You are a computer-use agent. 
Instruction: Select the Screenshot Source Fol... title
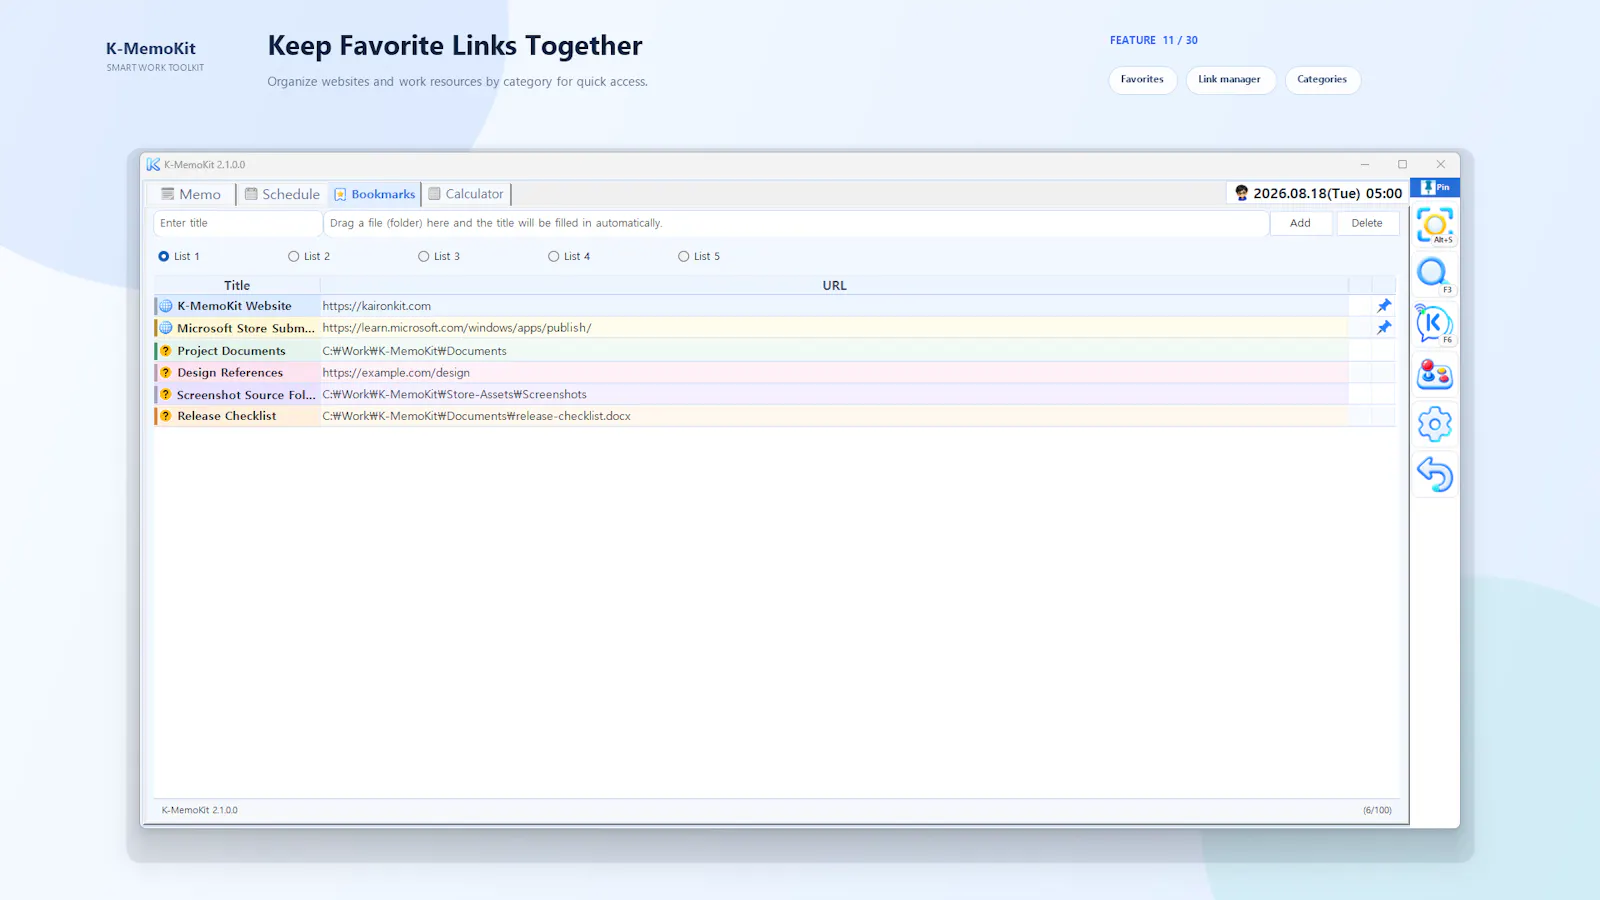[x=246, y=395]
